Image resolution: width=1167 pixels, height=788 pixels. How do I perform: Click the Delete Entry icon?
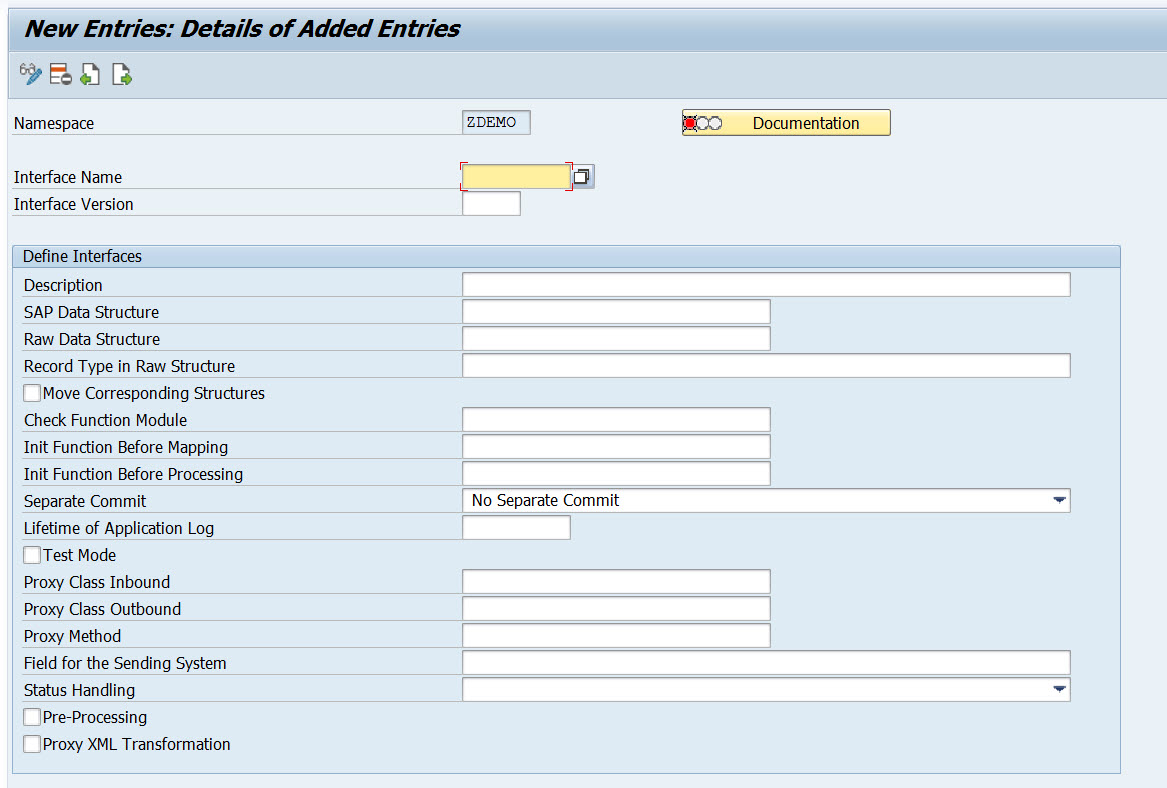pos(59,74)
